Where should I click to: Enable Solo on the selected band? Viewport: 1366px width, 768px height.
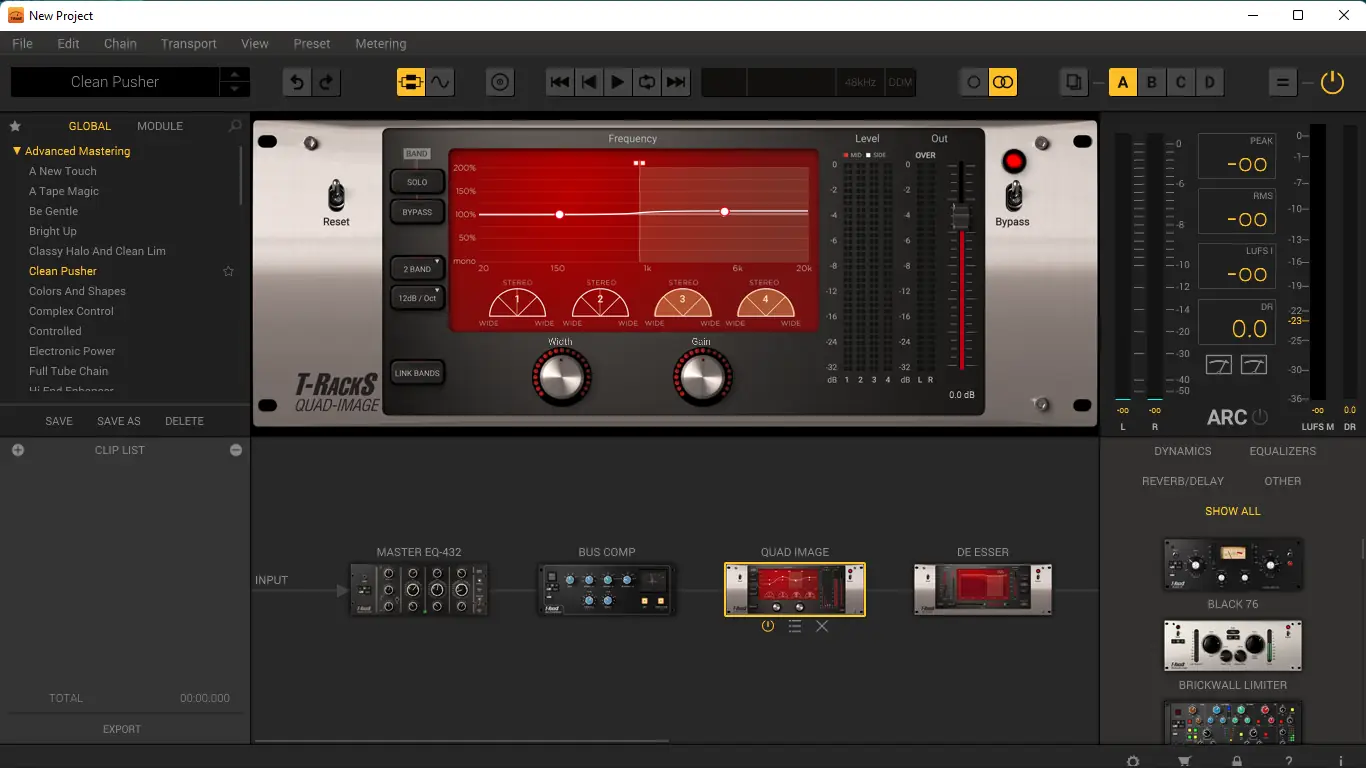(x=416, y=181)
